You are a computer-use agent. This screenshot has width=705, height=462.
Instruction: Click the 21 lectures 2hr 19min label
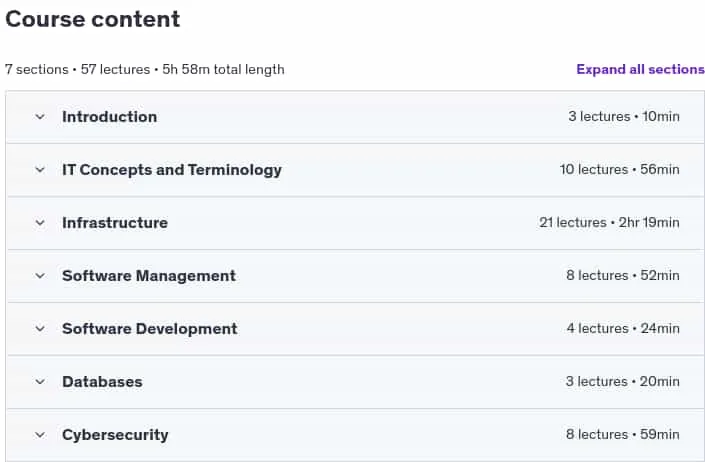[x=609, y=222]
